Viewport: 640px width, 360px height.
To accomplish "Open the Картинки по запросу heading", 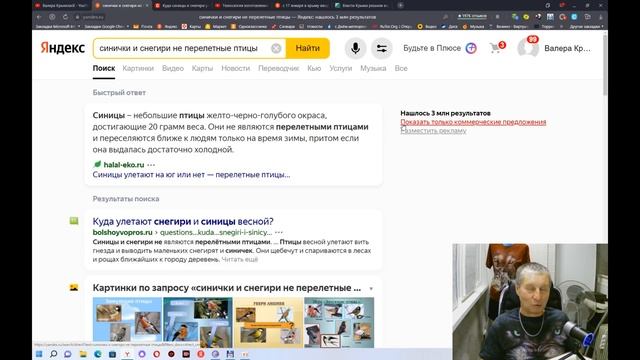I will pyautogui.click(x=227, y=288).
